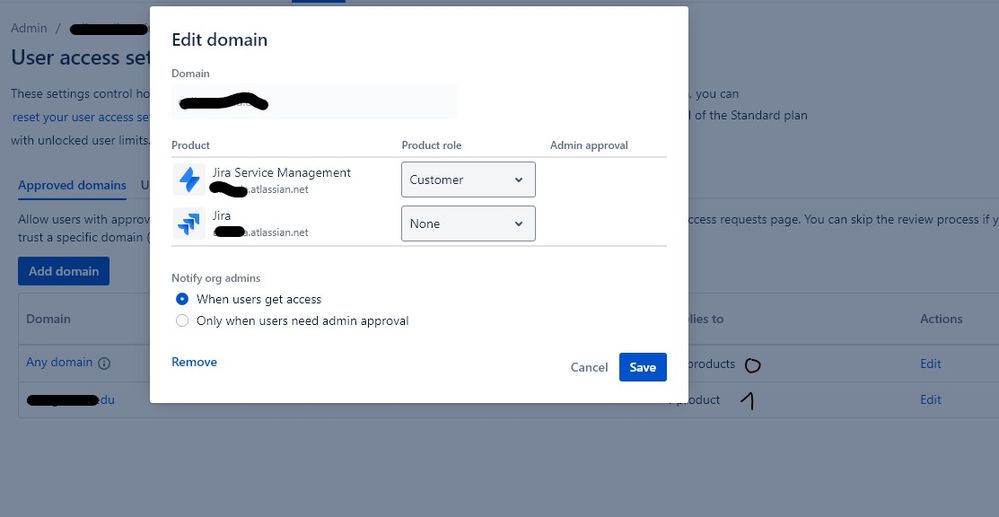Open the Customer product role dropdown
The width and height of the screenshot is (999, 517).
(x=468, y=180)
